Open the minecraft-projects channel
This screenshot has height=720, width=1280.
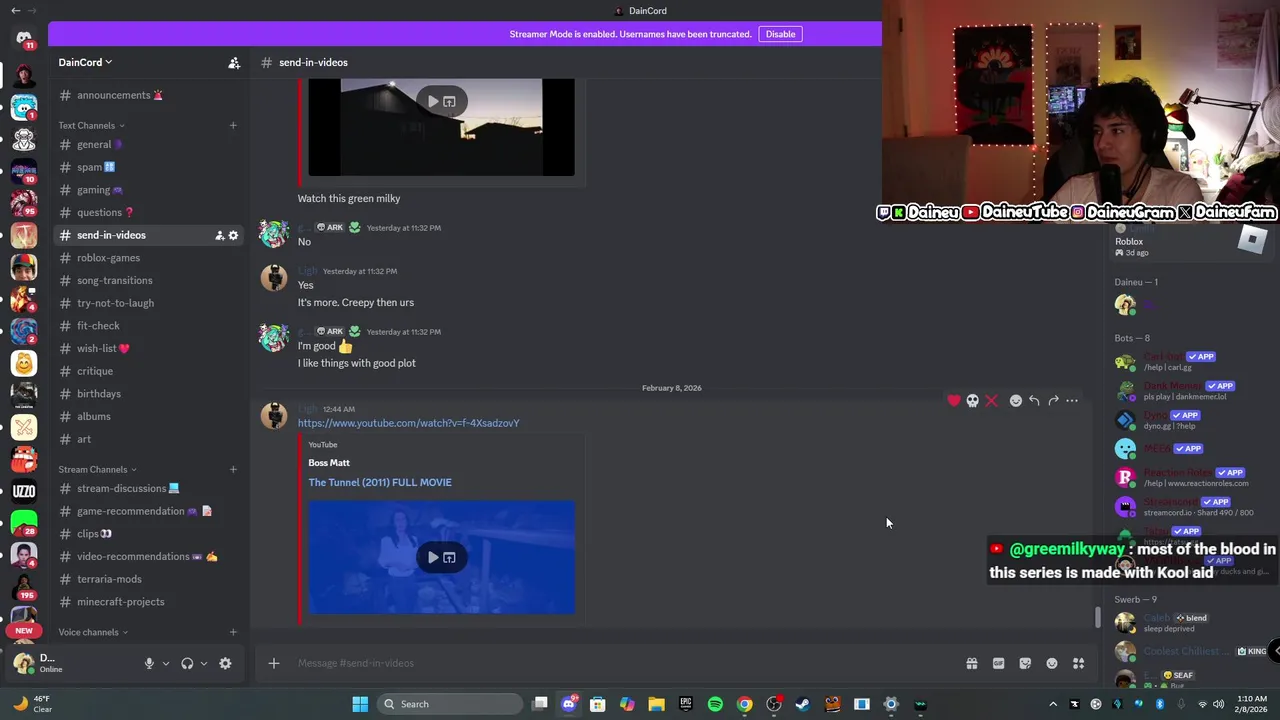click(x=147, y=602)
